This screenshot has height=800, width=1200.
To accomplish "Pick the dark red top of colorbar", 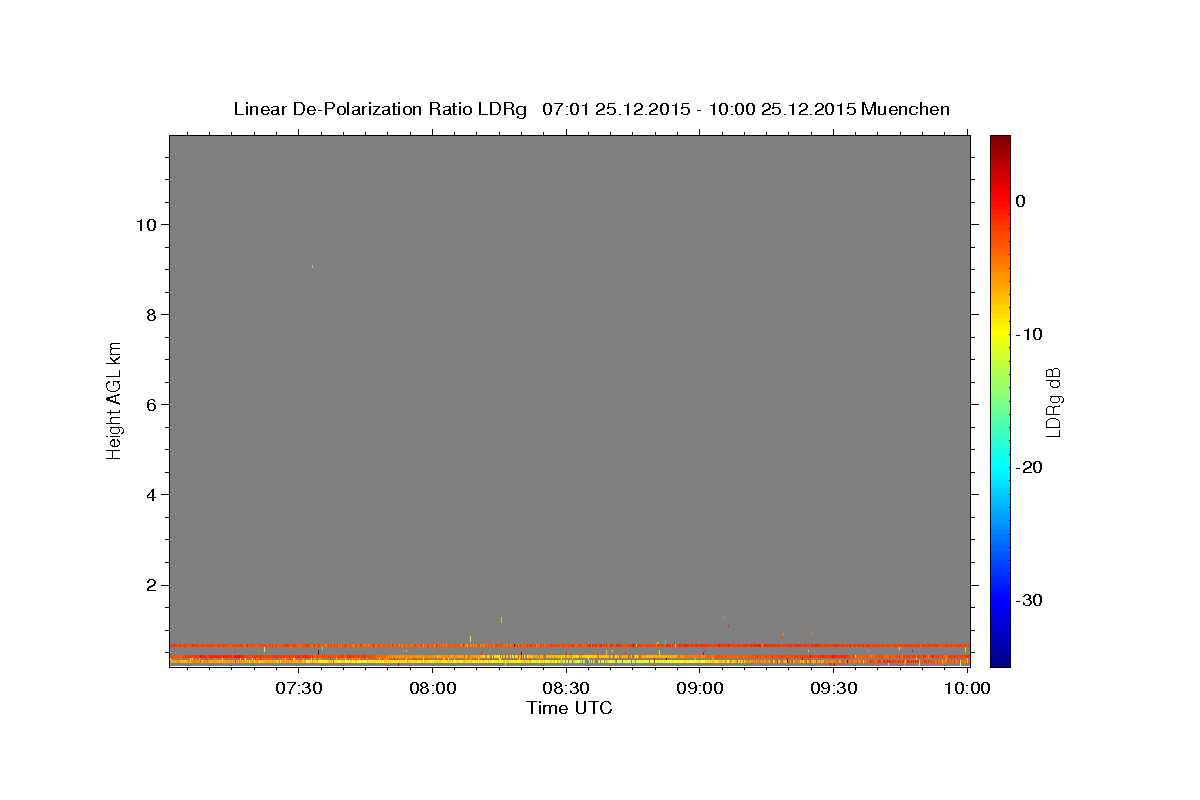I will coord(1000,142).
